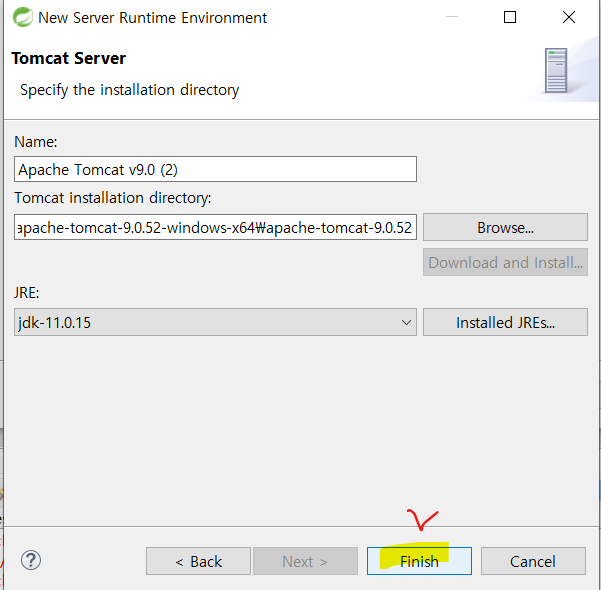Screen dimensions: 601x590
Task: Click the Cancel button
Action: [533, 561]
